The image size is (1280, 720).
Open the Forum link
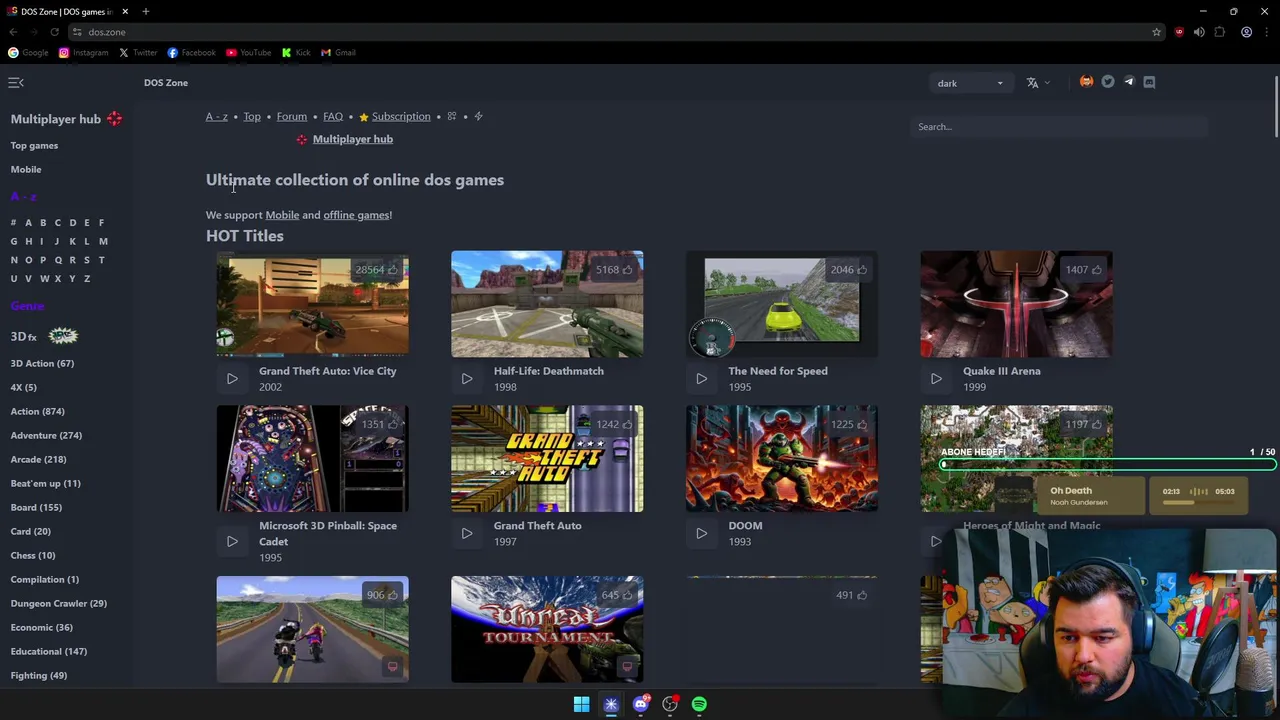292,116
